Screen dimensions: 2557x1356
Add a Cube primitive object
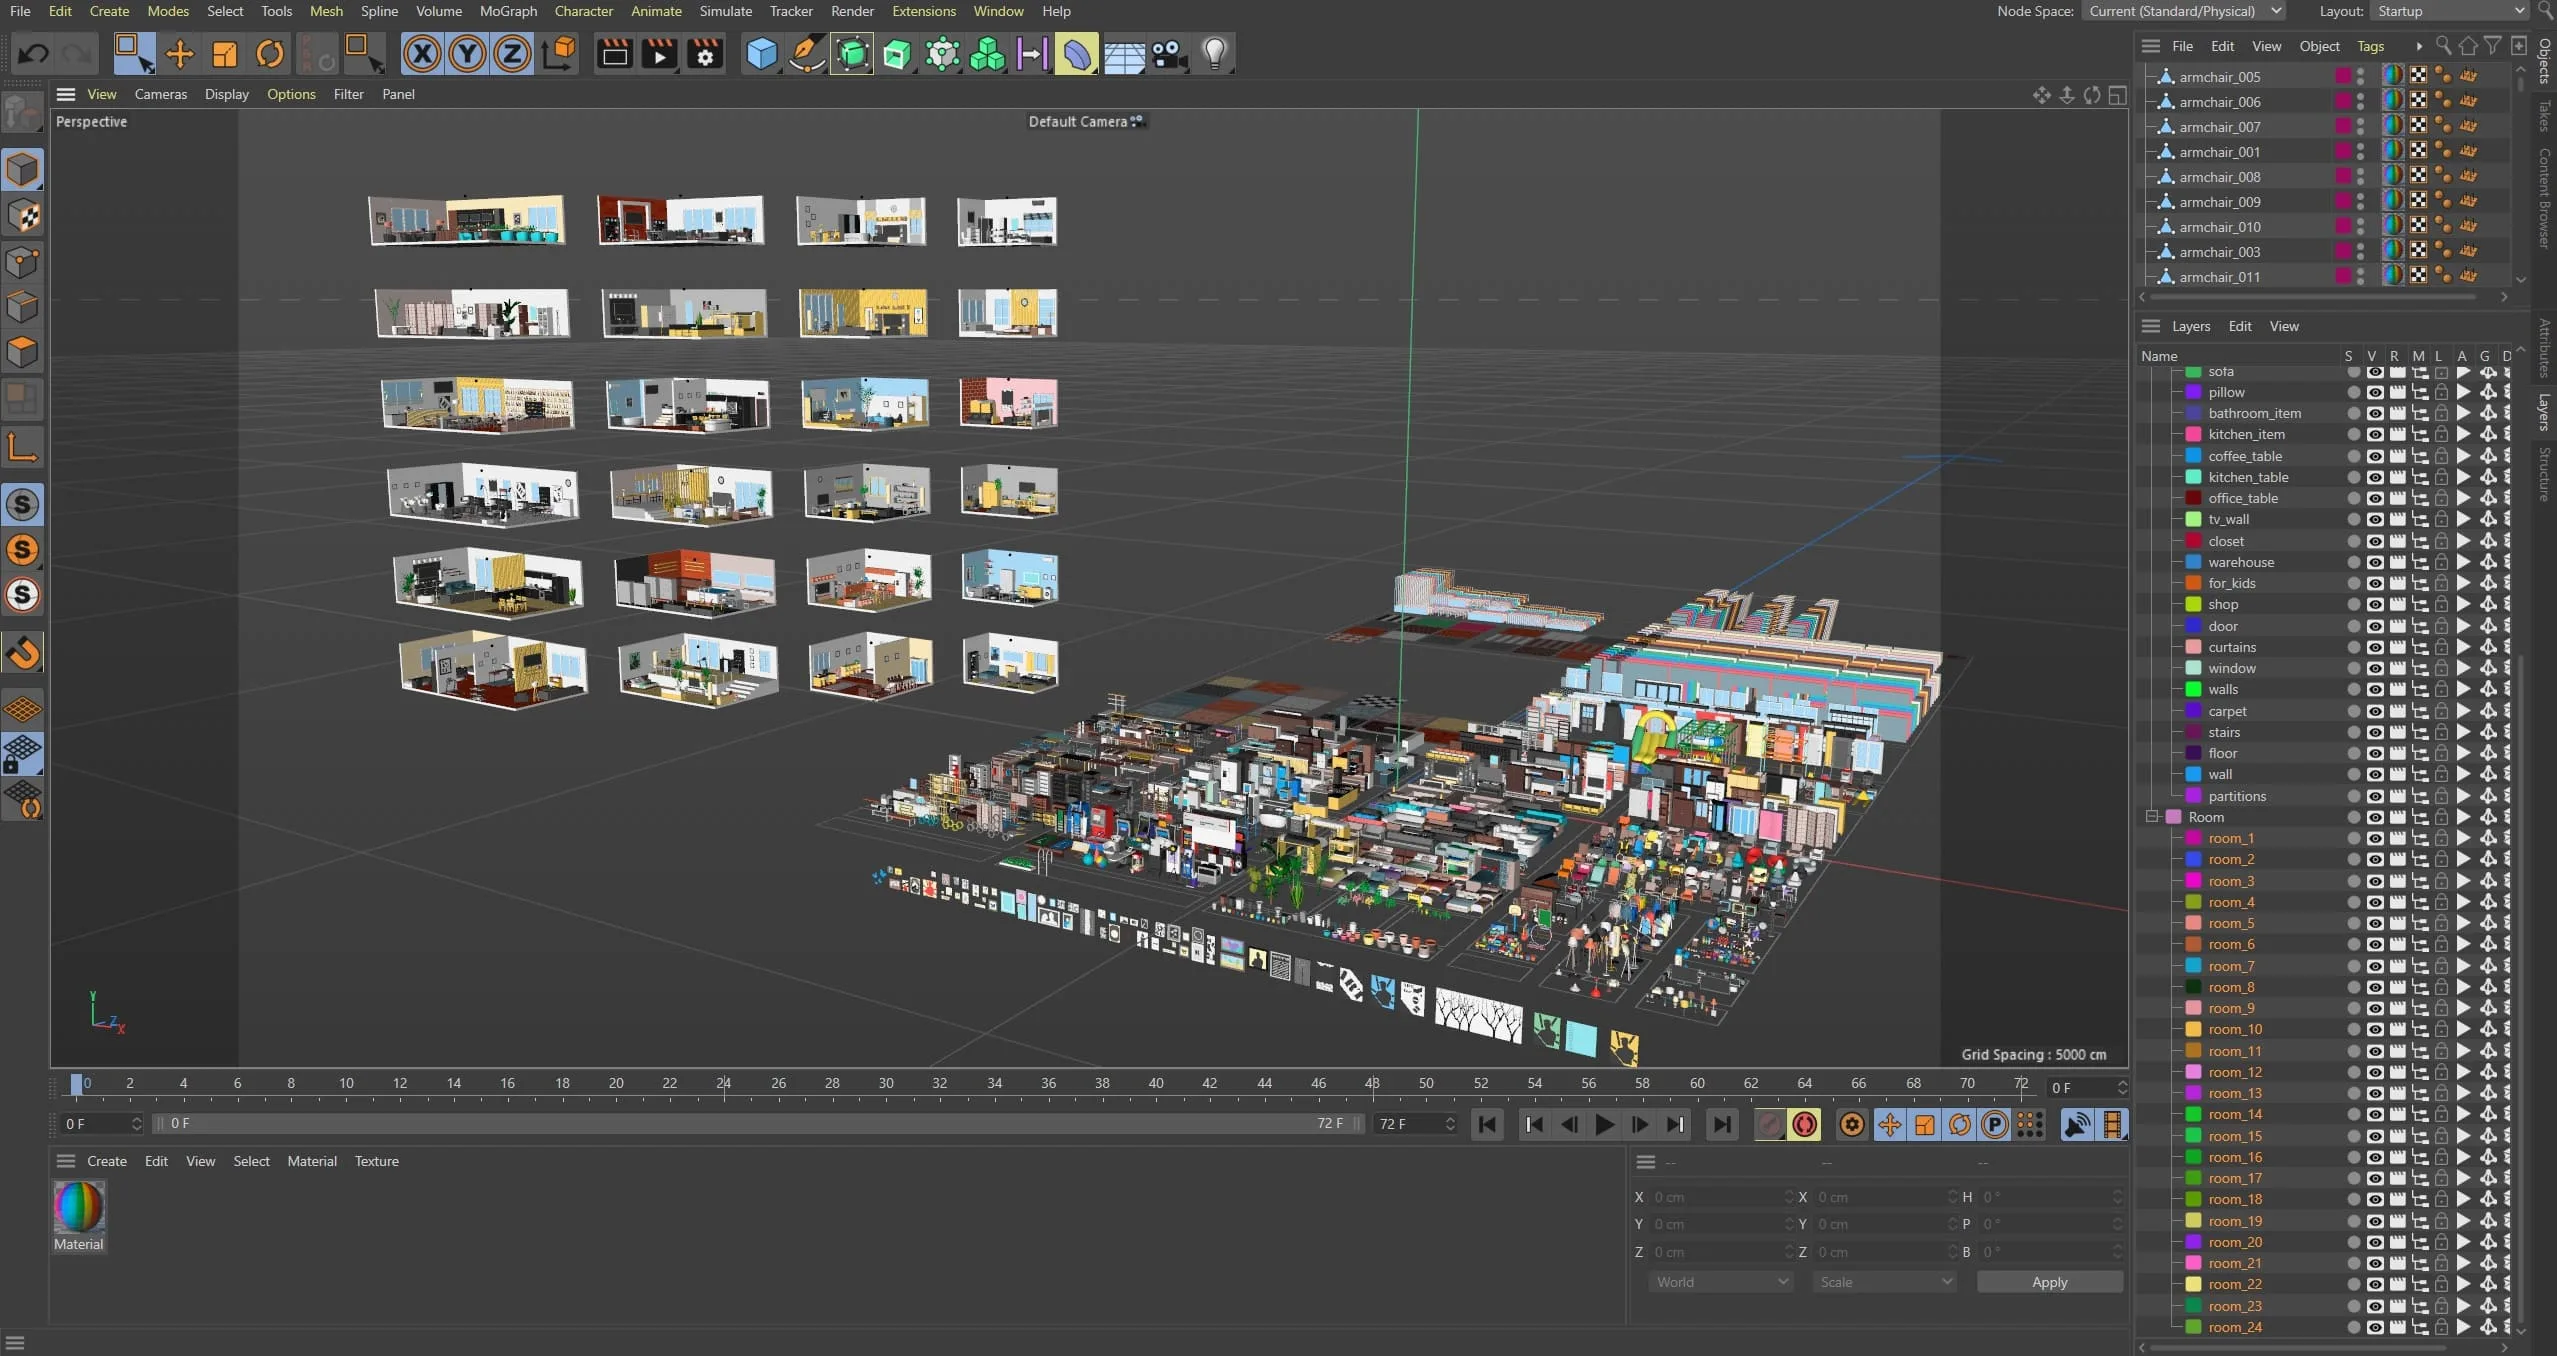762,54
